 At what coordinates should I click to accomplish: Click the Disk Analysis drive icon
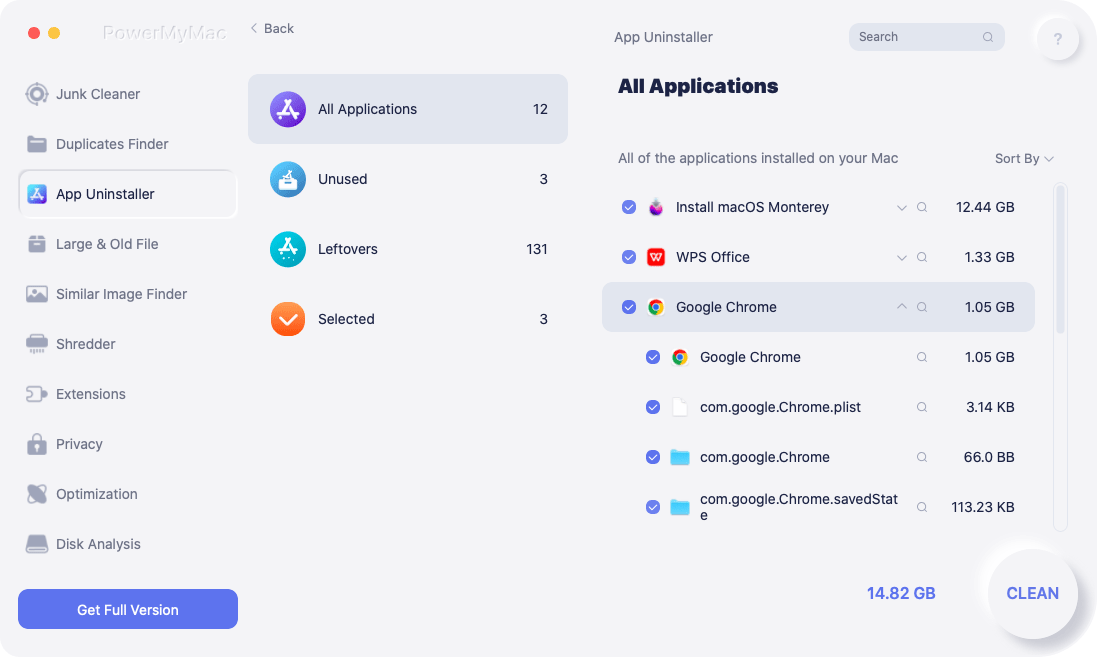coord(36,544)
